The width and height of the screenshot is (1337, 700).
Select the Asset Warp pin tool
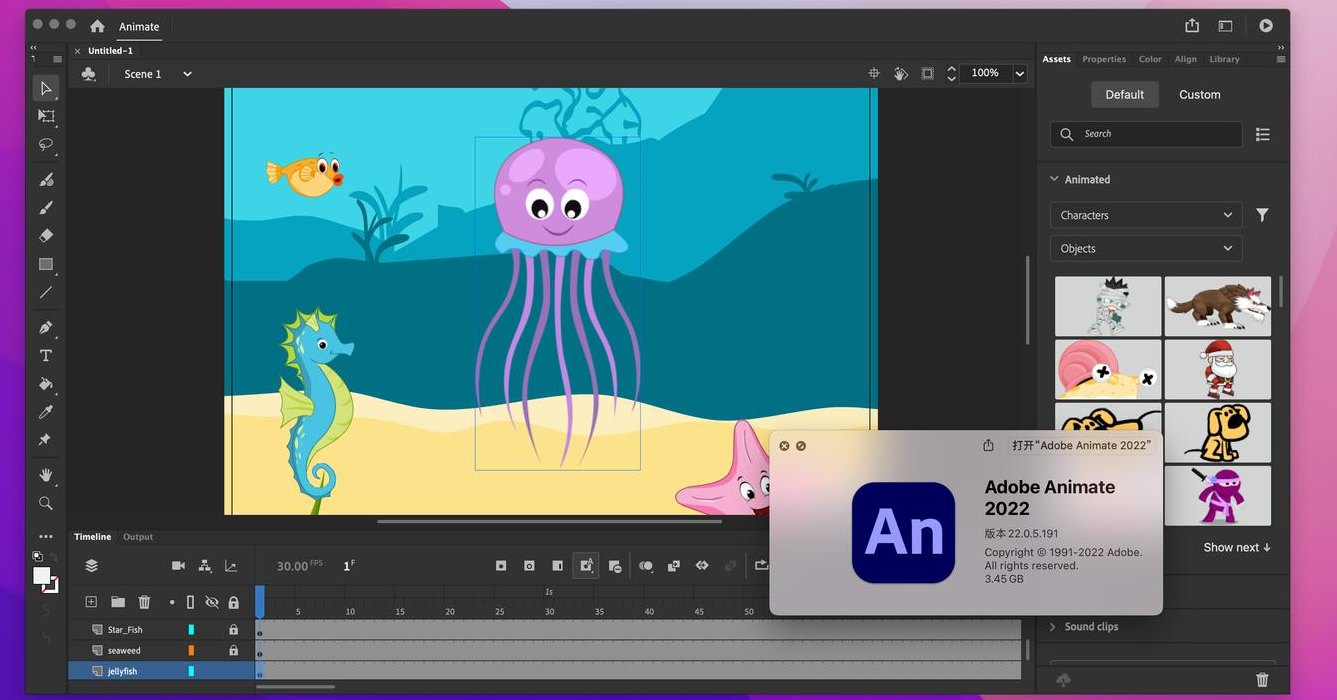click(x=46, y=440)
